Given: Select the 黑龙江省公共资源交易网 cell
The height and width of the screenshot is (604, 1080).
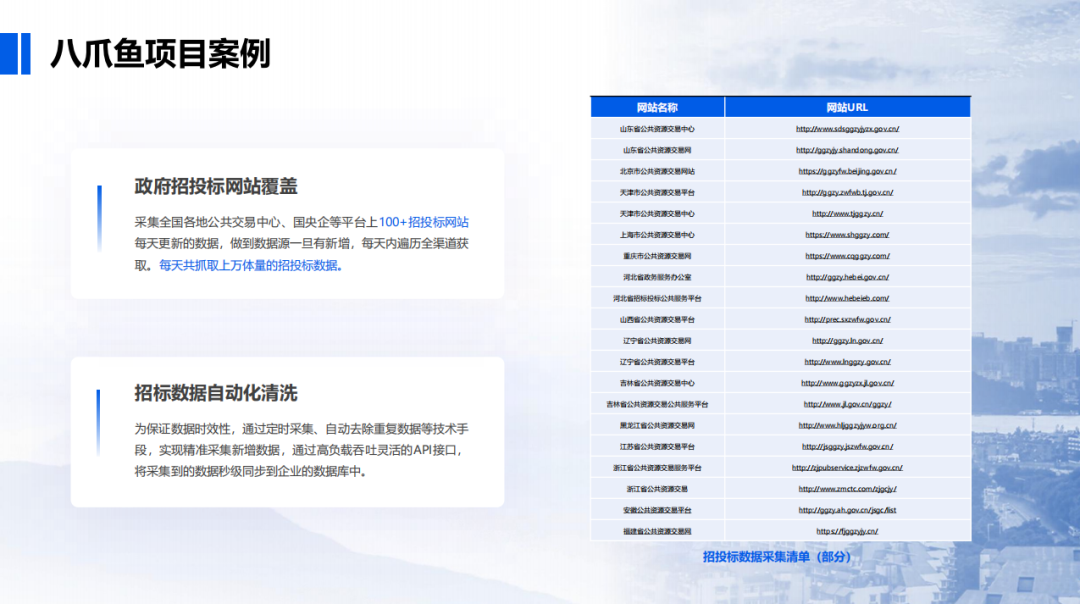Looking at the screenshot, I should (x=657, y=426).
